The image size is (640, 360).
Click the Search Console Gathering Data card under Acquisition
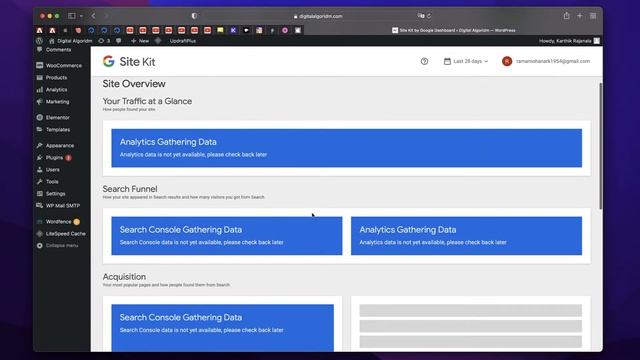coord(222,328)
